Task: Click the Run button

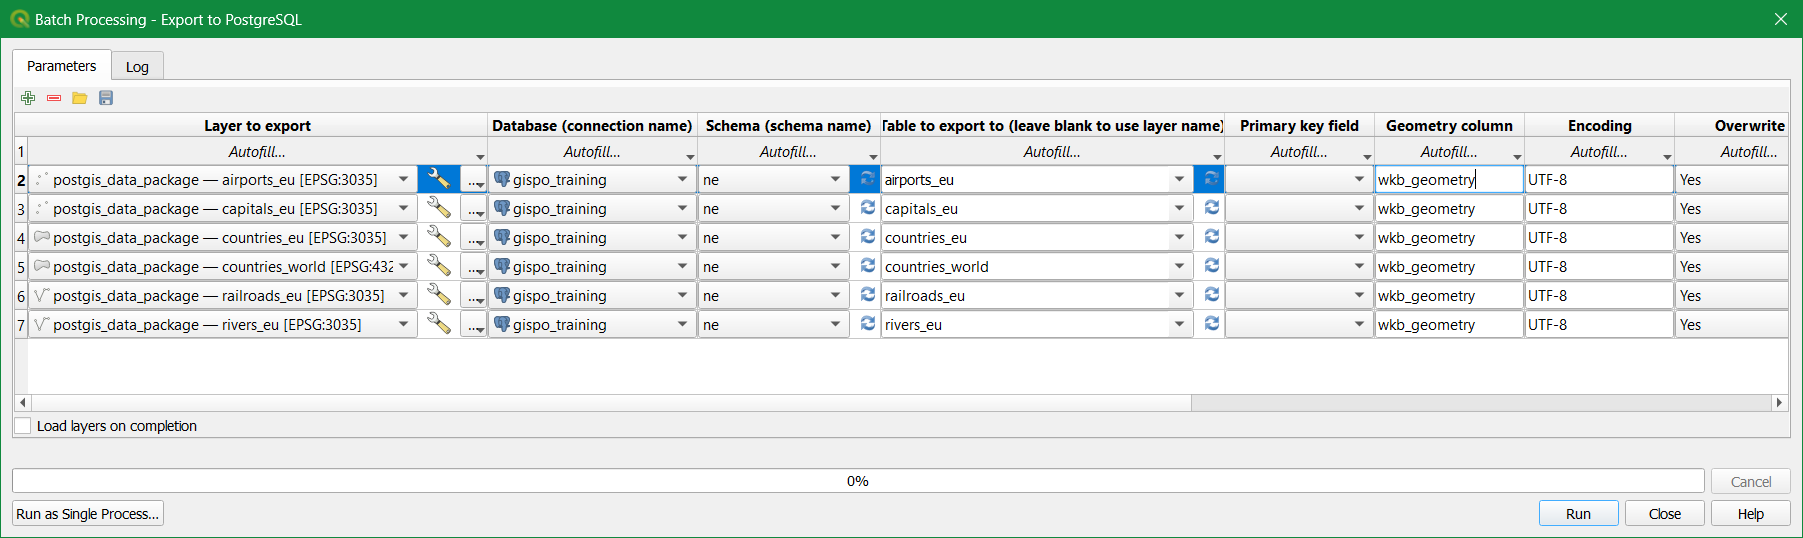Action: pos(1577,514)
